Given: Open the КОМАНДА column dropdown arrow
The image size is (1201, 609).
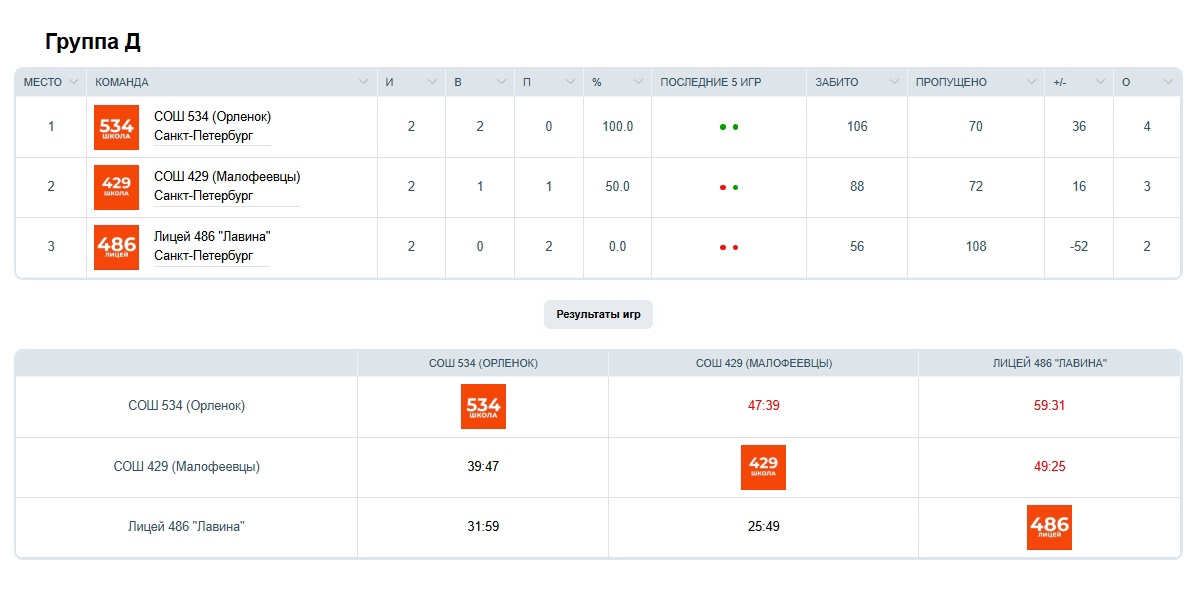Looking at the screenshot, I should click(x=364, y=82).
